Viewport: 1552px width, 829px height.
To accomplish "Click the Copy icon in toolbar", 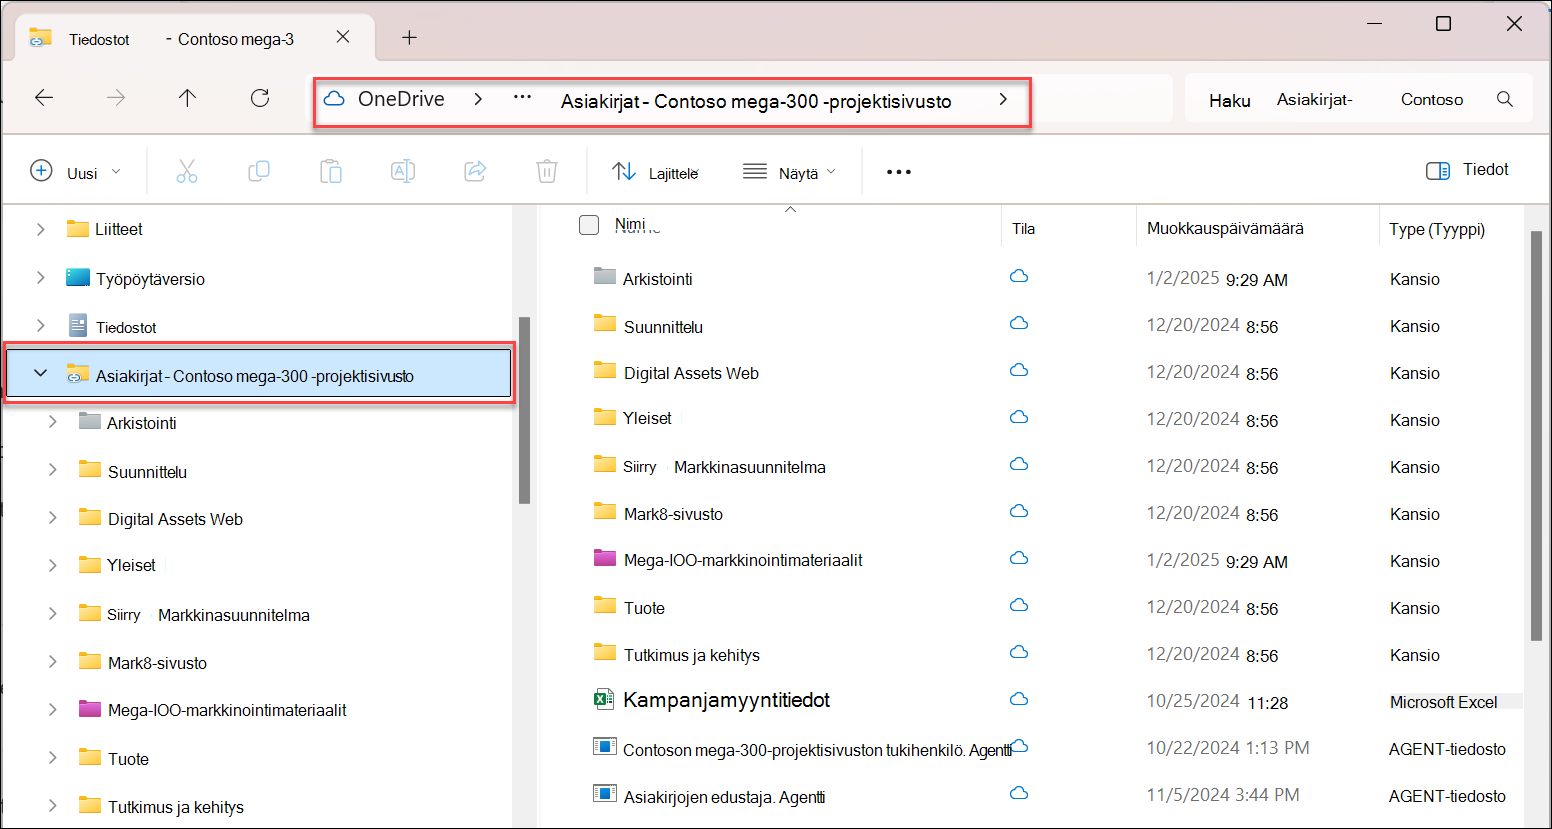I will point(259,171).
